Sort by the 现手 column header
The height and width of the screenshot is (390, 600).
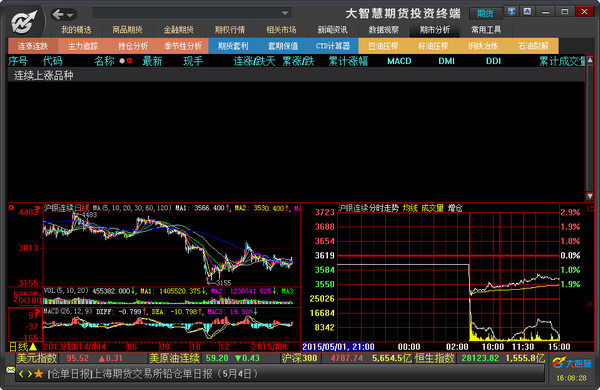pos(193,61)
